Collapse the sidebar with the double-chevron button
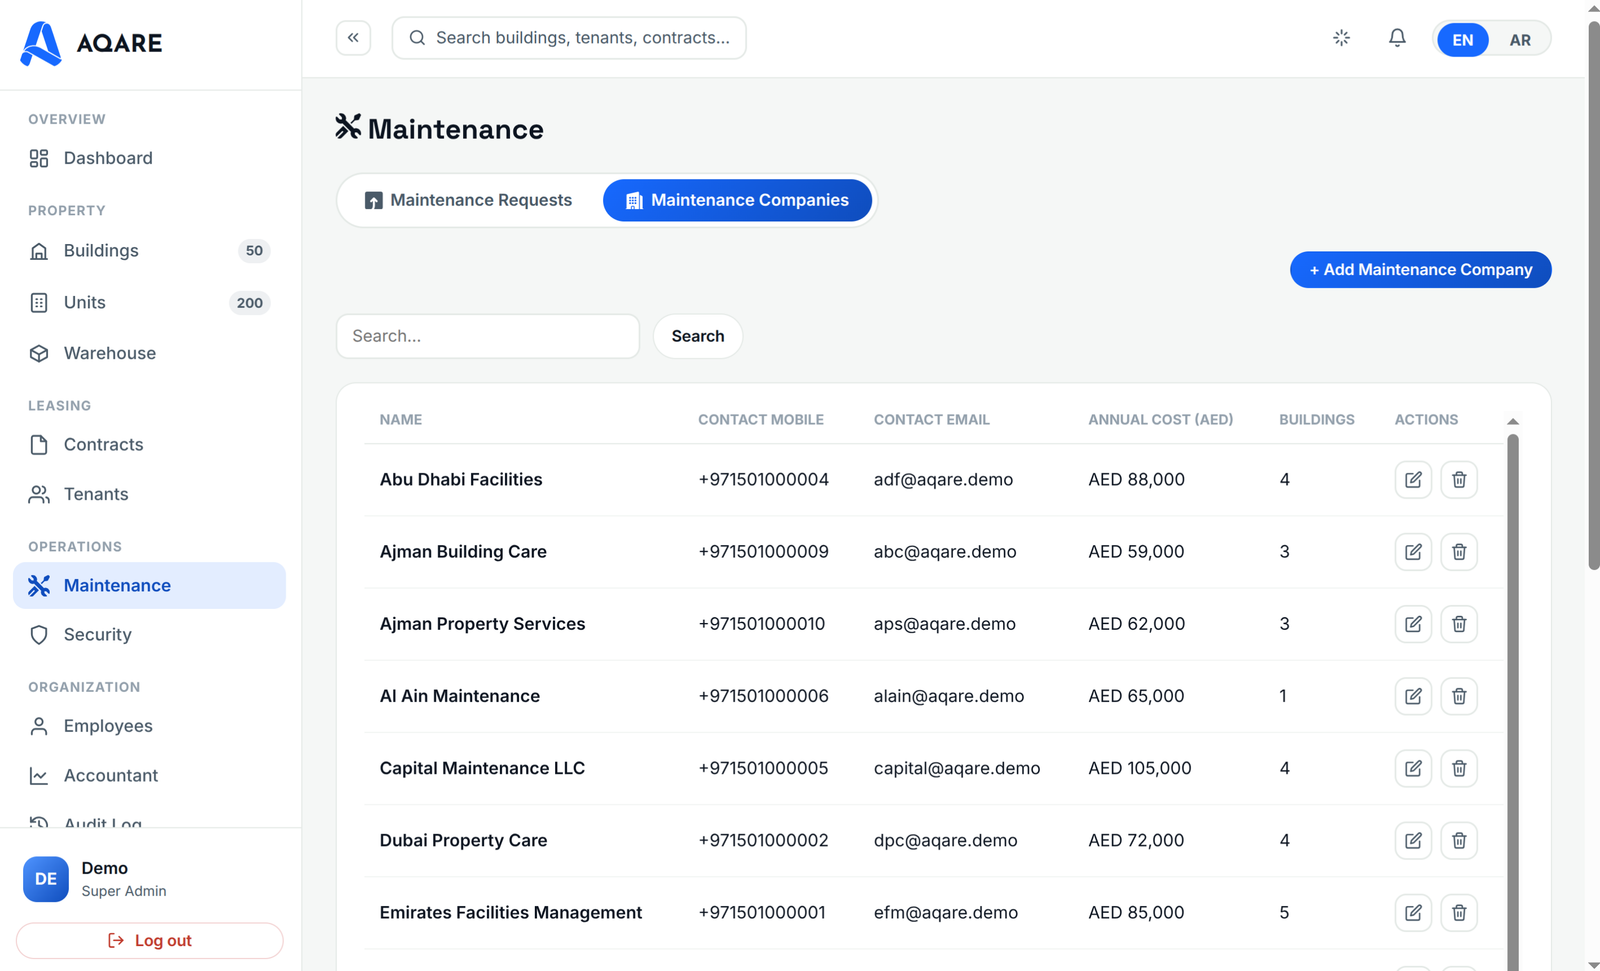Viewport: 1600px width, 971px height. 353,38
